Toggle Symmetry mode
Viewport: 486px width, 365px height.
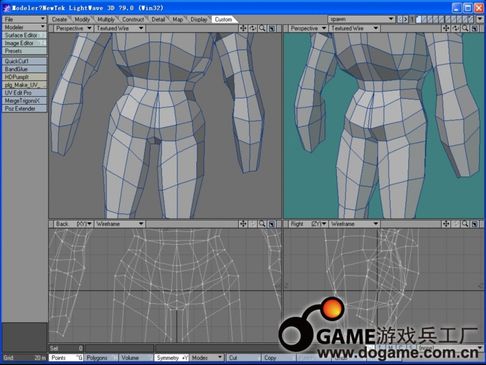172,358
